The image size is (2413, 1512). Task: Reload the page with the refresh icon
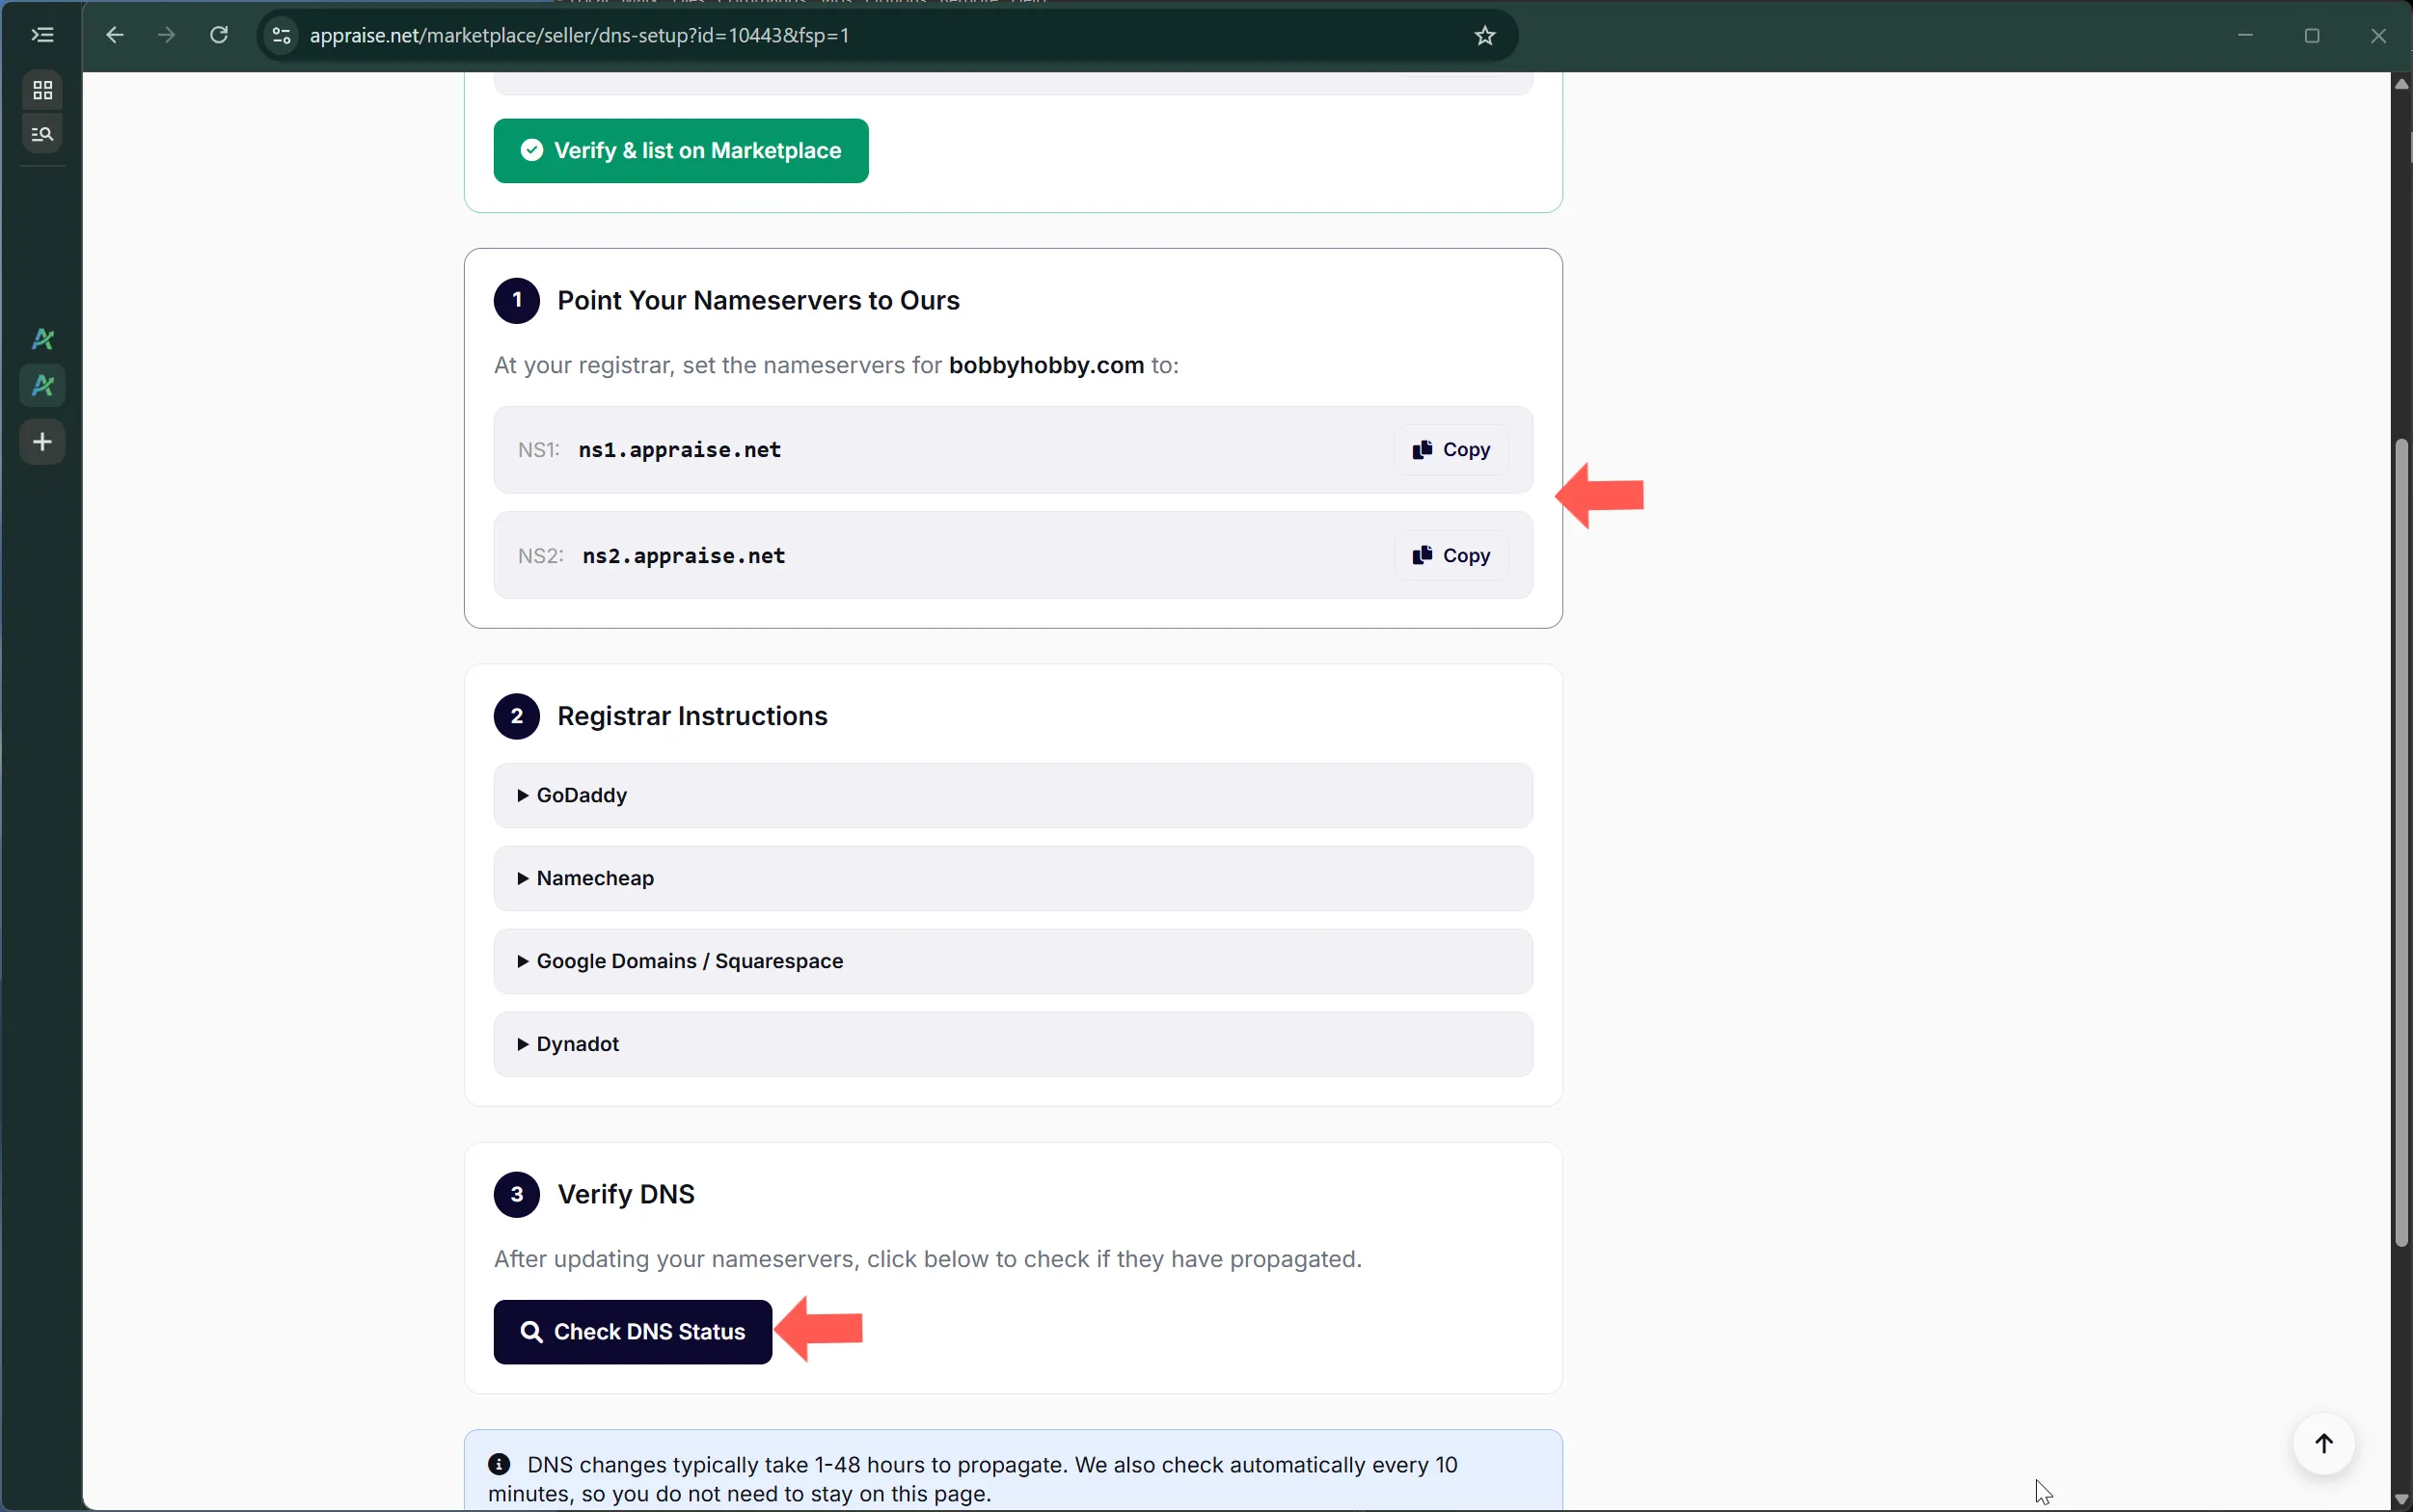[219, 35]
